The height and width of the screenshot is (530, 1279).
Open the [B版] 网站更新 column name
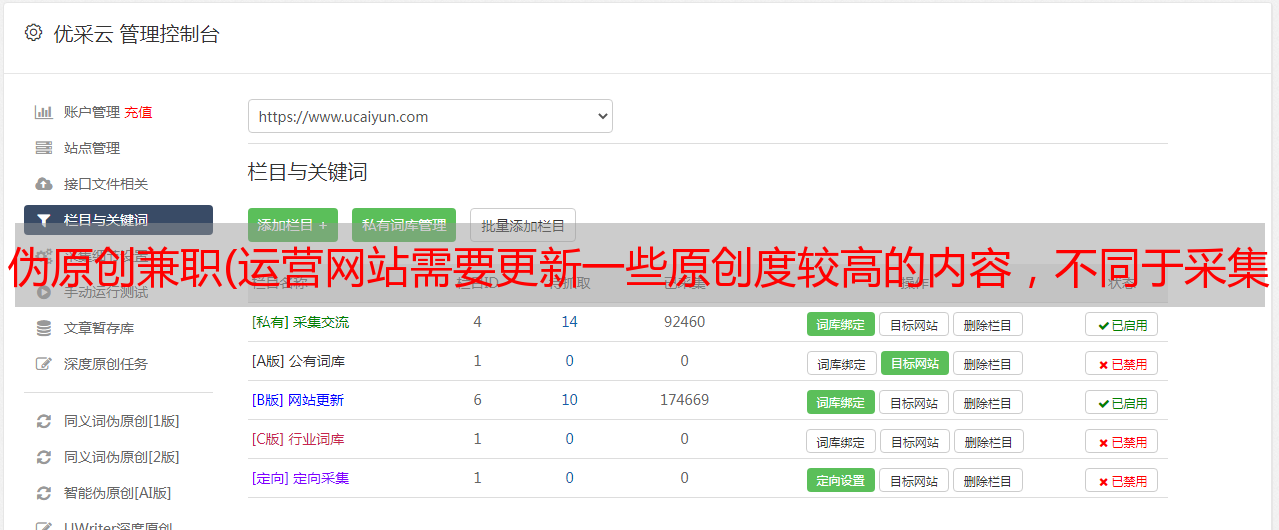click(x=298, y=400)
